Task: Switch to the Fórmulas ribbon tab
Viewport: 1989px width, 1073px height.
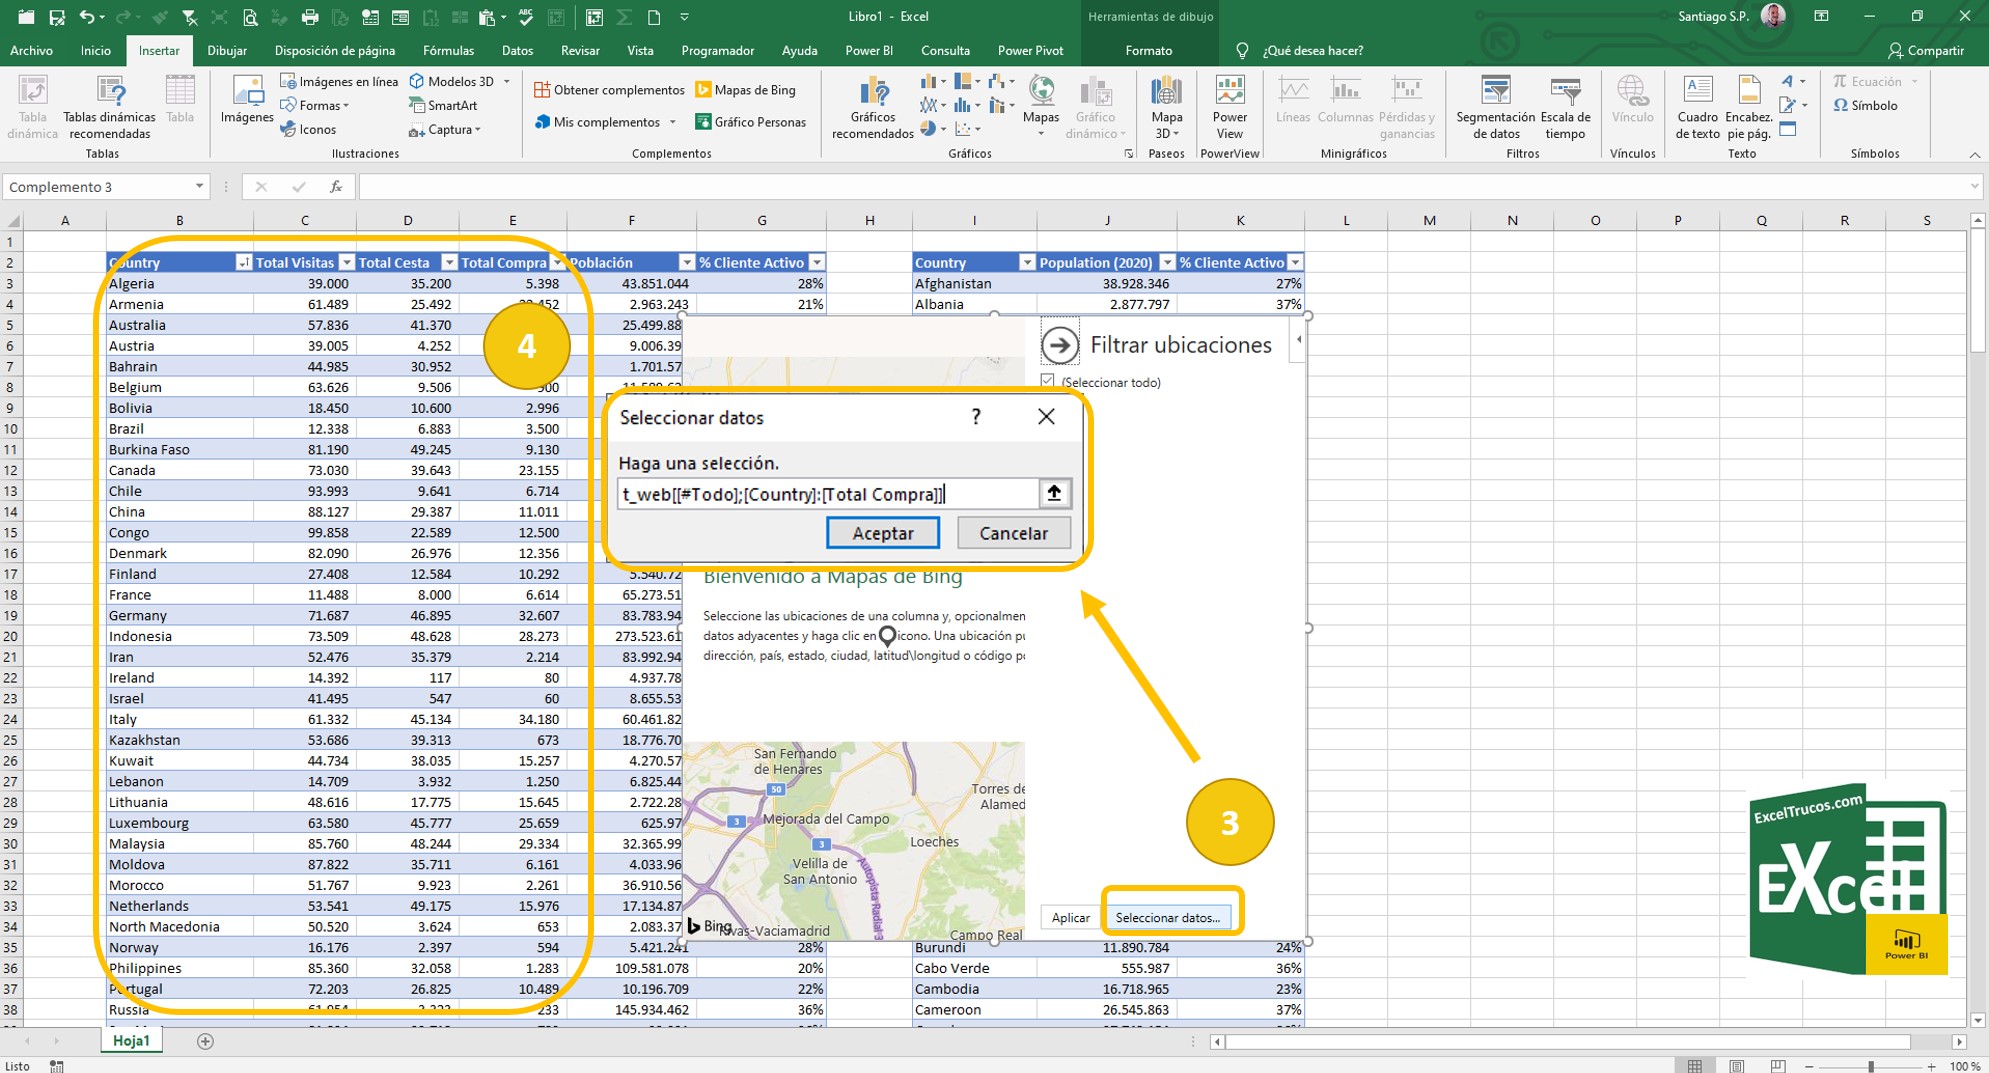Action: [448, 50]
